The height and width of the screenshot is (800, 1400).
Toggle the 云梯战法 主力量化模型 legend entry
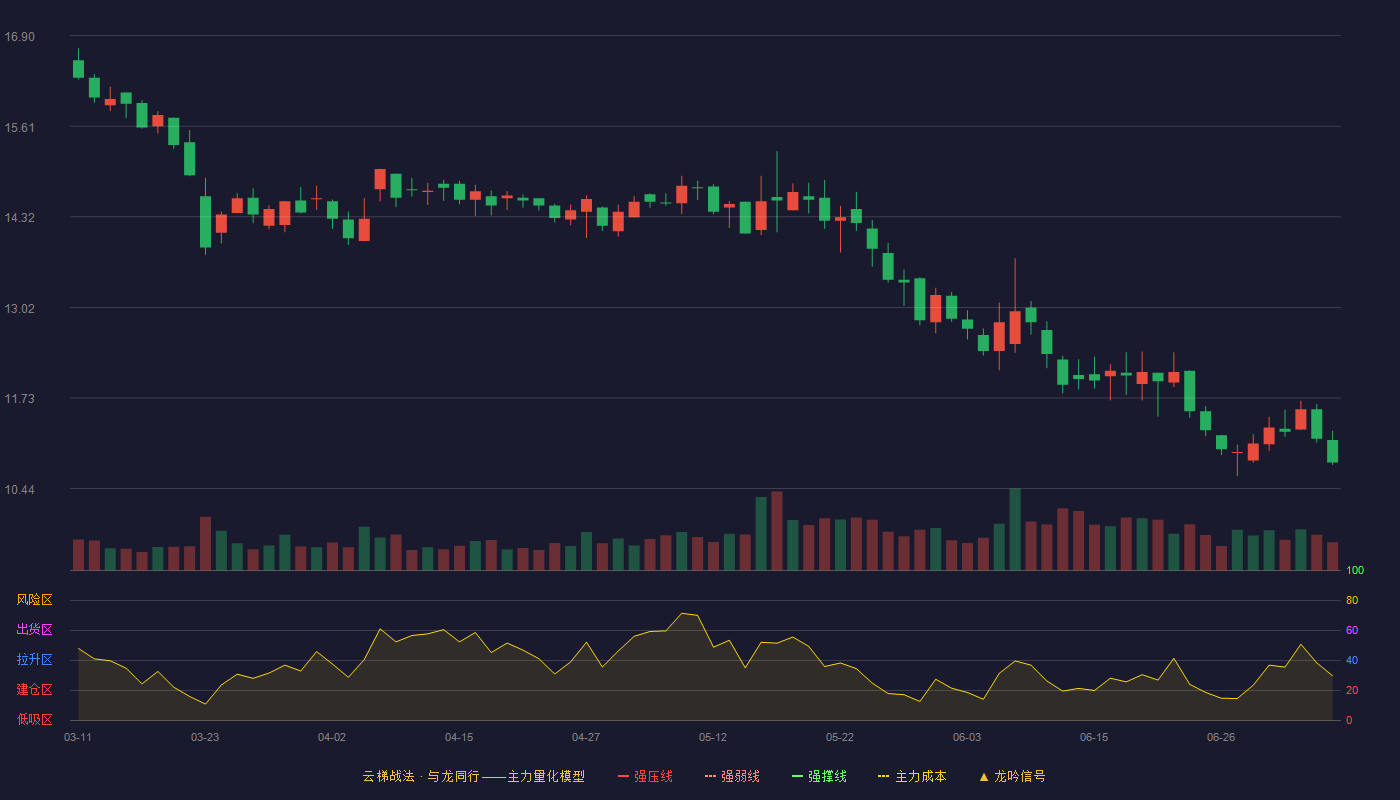pyautogui.click(x=473, y=776)
